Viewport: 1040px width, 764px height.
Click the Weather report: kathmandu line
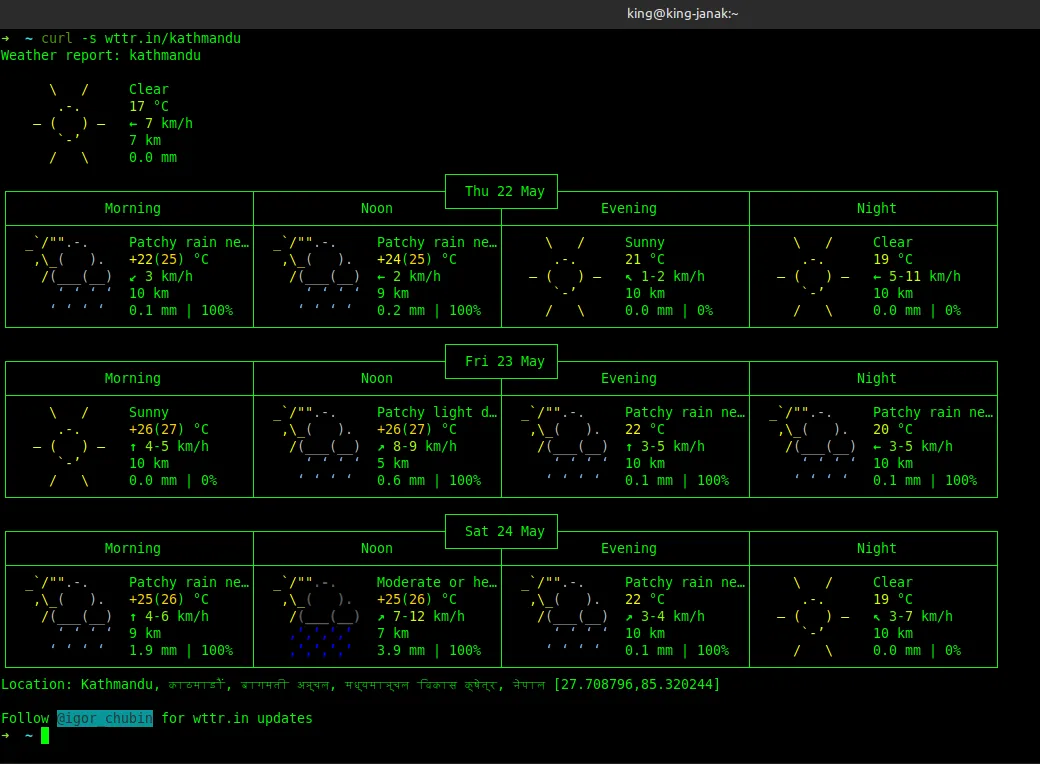[100, 55]
